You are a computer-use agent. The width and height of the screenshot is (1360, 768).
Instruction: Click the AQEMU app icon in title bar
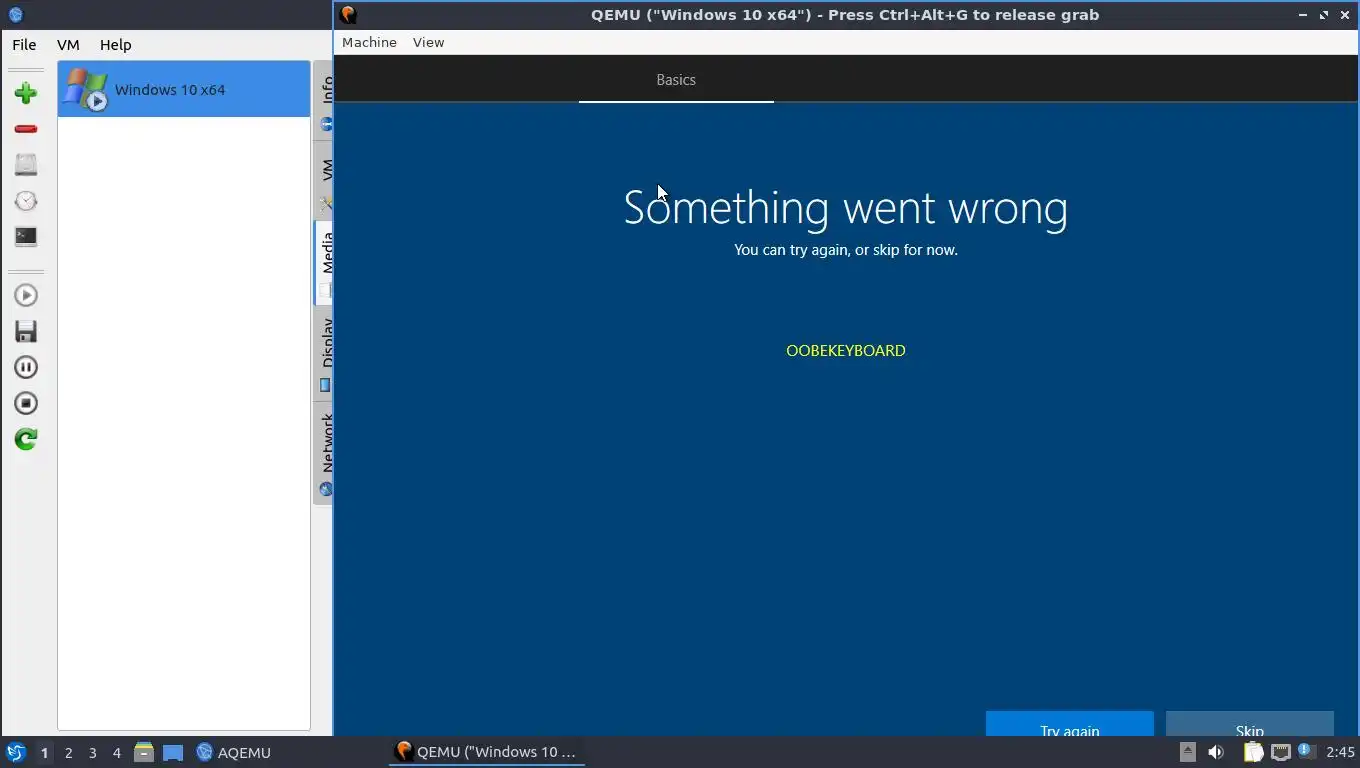click(x=15, y=14)
